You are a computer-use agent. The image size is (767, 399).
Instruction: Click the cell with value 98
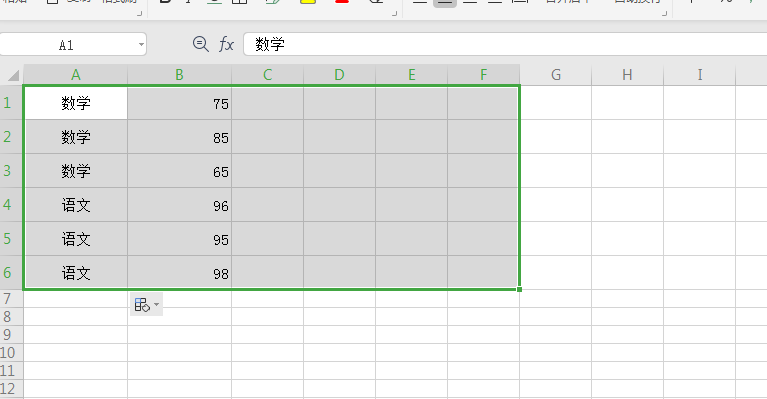point(180,272)
